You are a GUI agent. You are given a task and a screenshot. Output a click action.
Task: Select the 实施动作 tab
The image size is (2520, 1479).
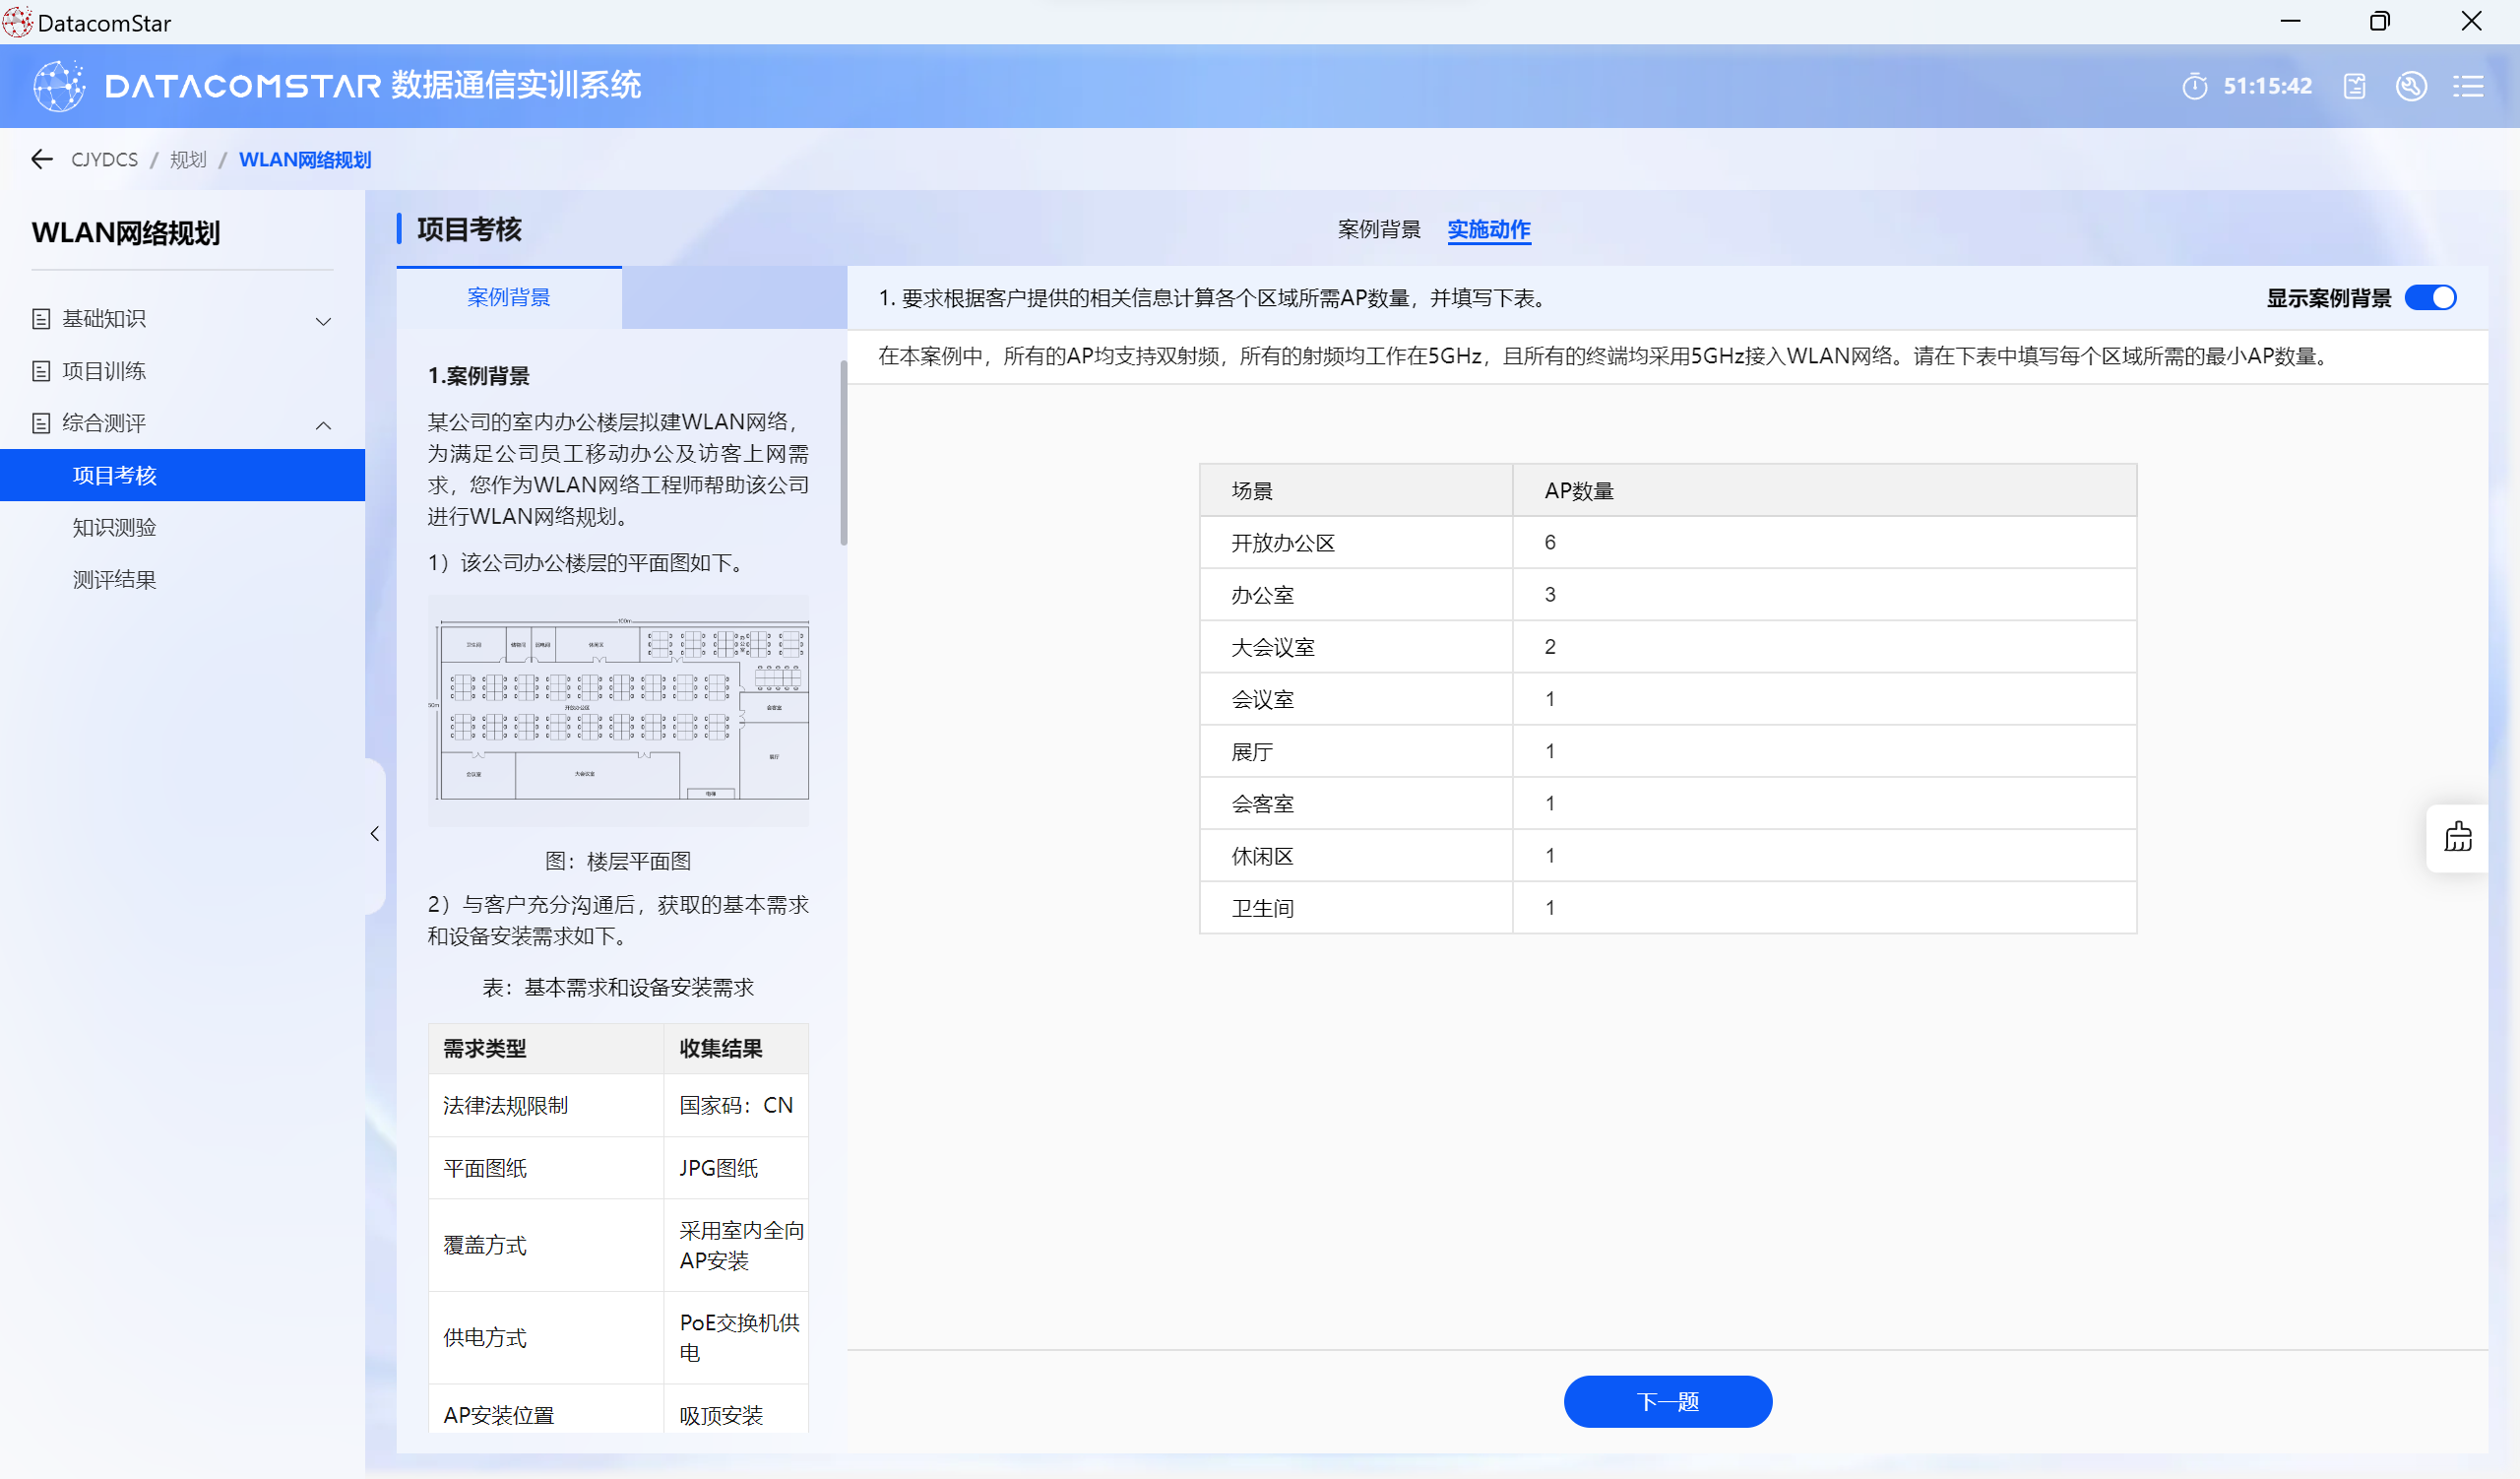(1488, 229)
